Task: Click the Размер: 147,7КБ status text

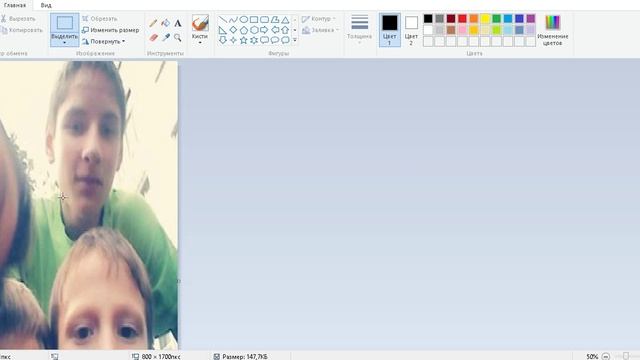Action: pos(245,356)
